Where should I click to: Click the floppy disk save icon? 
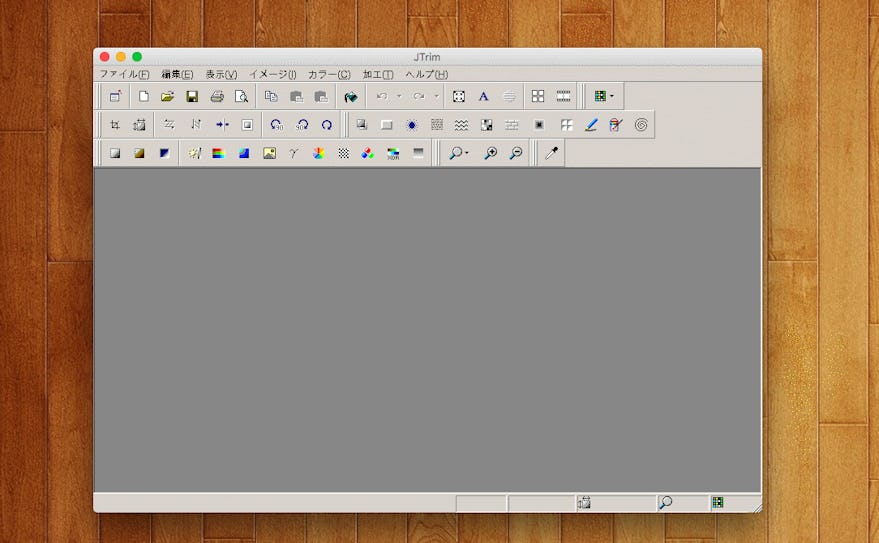192,97
